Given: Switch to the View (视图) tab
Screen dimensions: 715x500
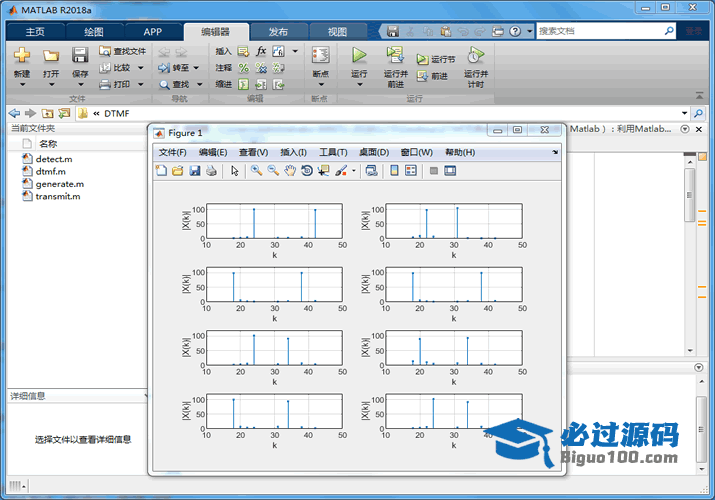Looking at the screenshot, I should click(x=337, y=31).
